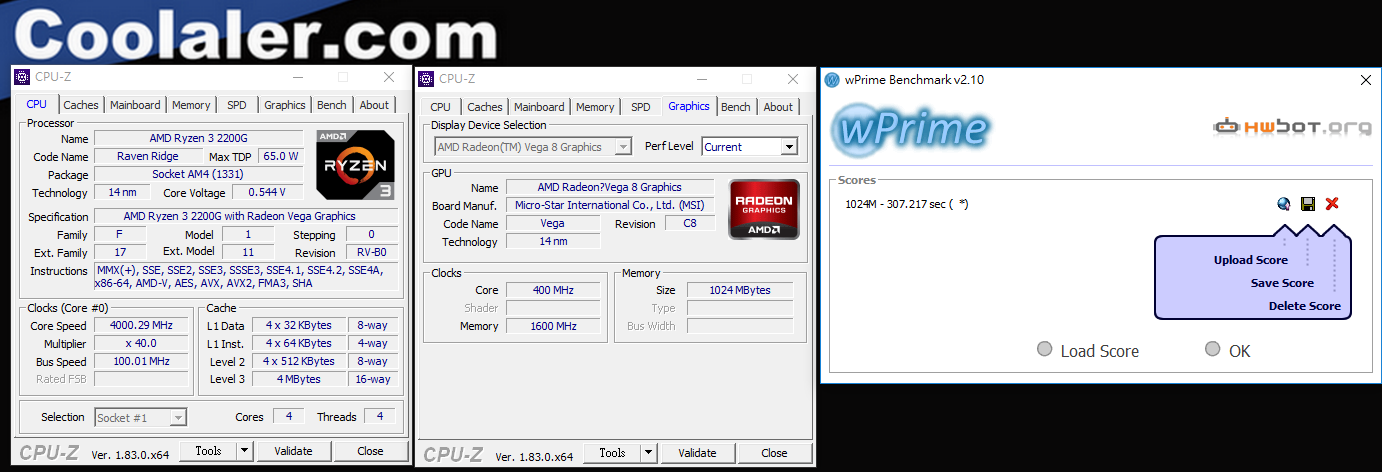The width and height of the screenshot is (1382, 472).
Task: Switch to CPU tab in middle CPU-Z window
Action: pyautogui.click(x=441, y=107)
